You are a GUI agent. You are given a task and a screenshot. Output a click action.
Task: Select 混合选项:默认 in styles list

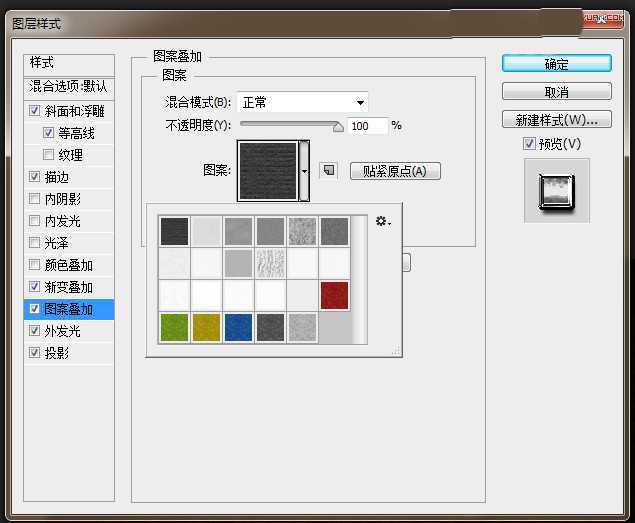click(69, 87)
